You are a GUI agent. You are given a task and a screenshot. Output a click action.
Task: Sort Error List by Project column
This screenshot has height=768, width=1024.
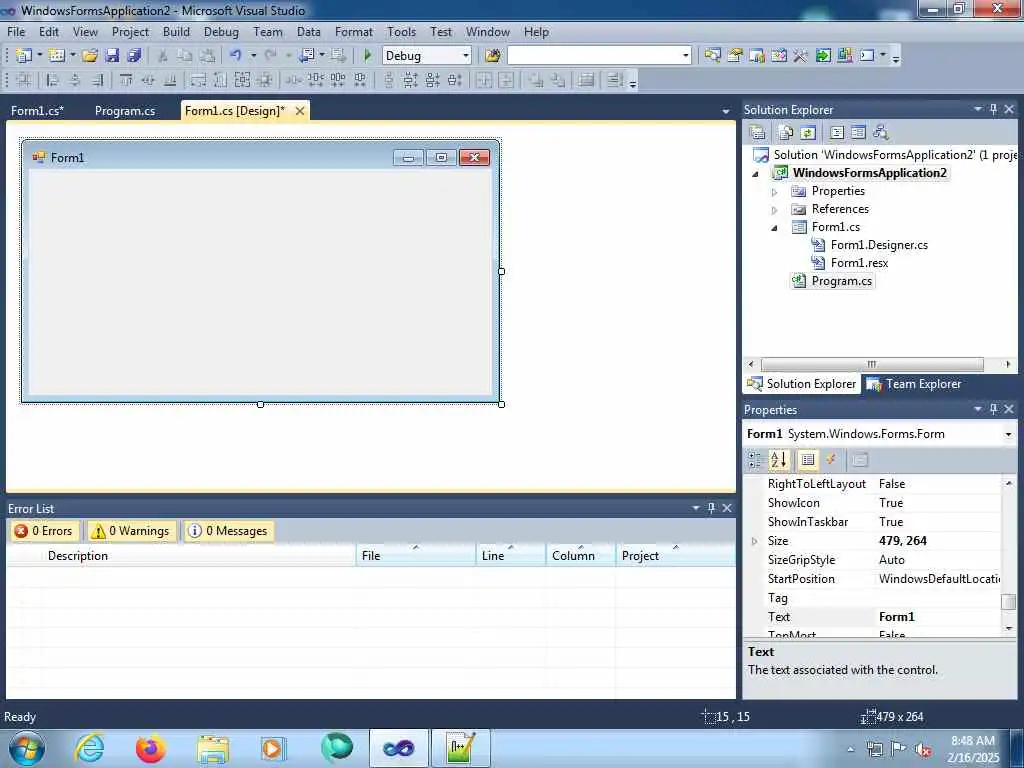click(675, 556)
